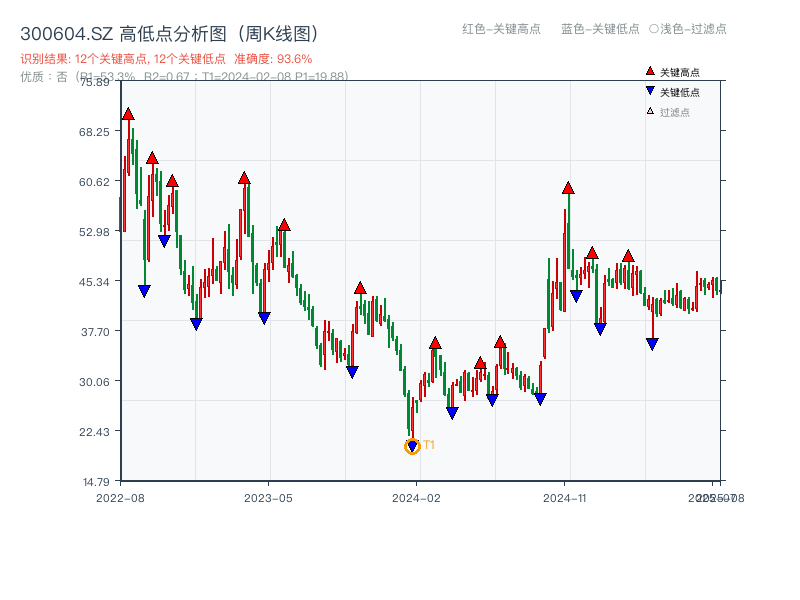
Task: Click the 2023-05 x-axis label
Action: pos(268,498)
